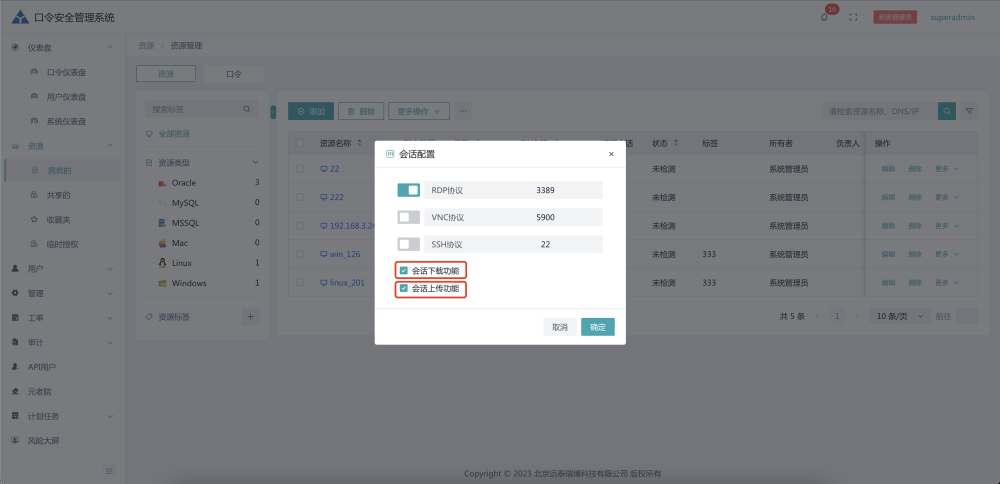Viewport: 1000px width, 484px height.
Task: Click the sidebar collapse icon at bottom
Action: (109, 470)
